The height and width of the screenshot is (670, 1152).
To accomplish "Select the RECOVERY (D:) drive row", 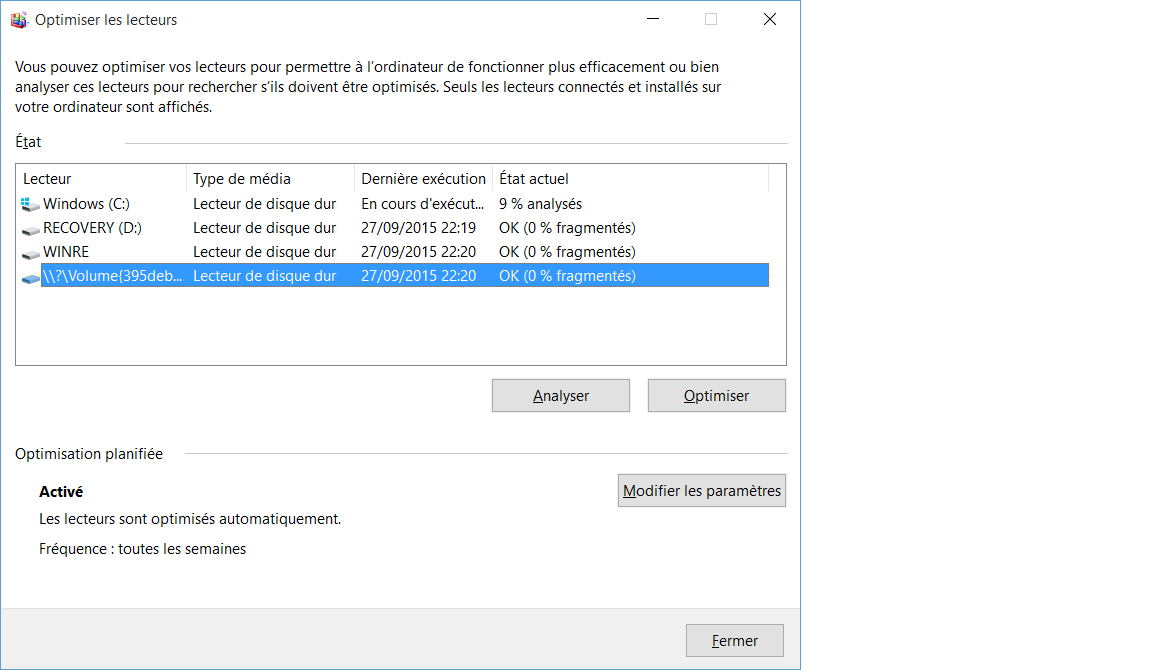I will [395, 228].
